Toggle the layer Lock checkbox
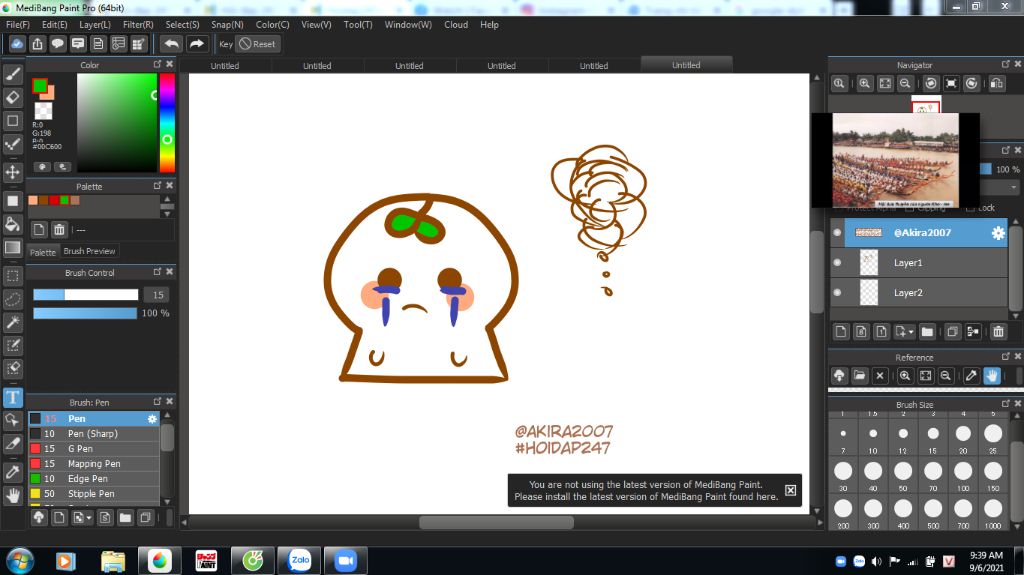Viewport: 1024px width, 575px height. 970,208
